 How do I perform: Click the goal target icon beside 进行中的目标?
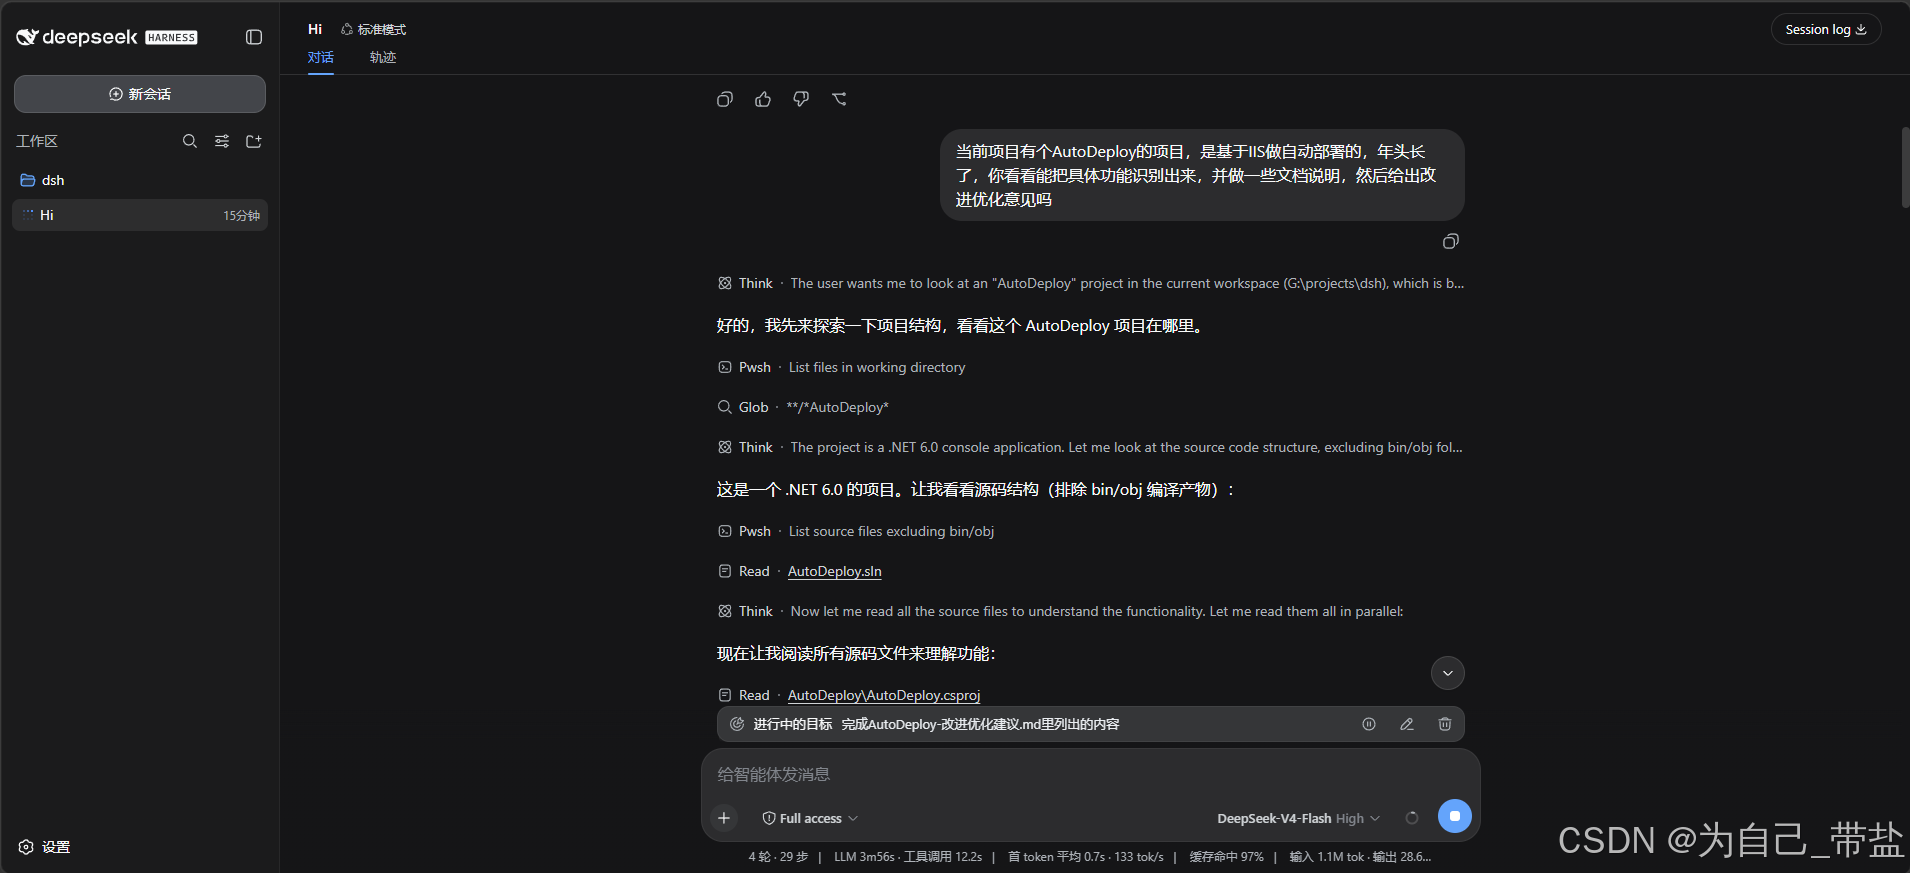pyautogui.click(x=737, y=724)
